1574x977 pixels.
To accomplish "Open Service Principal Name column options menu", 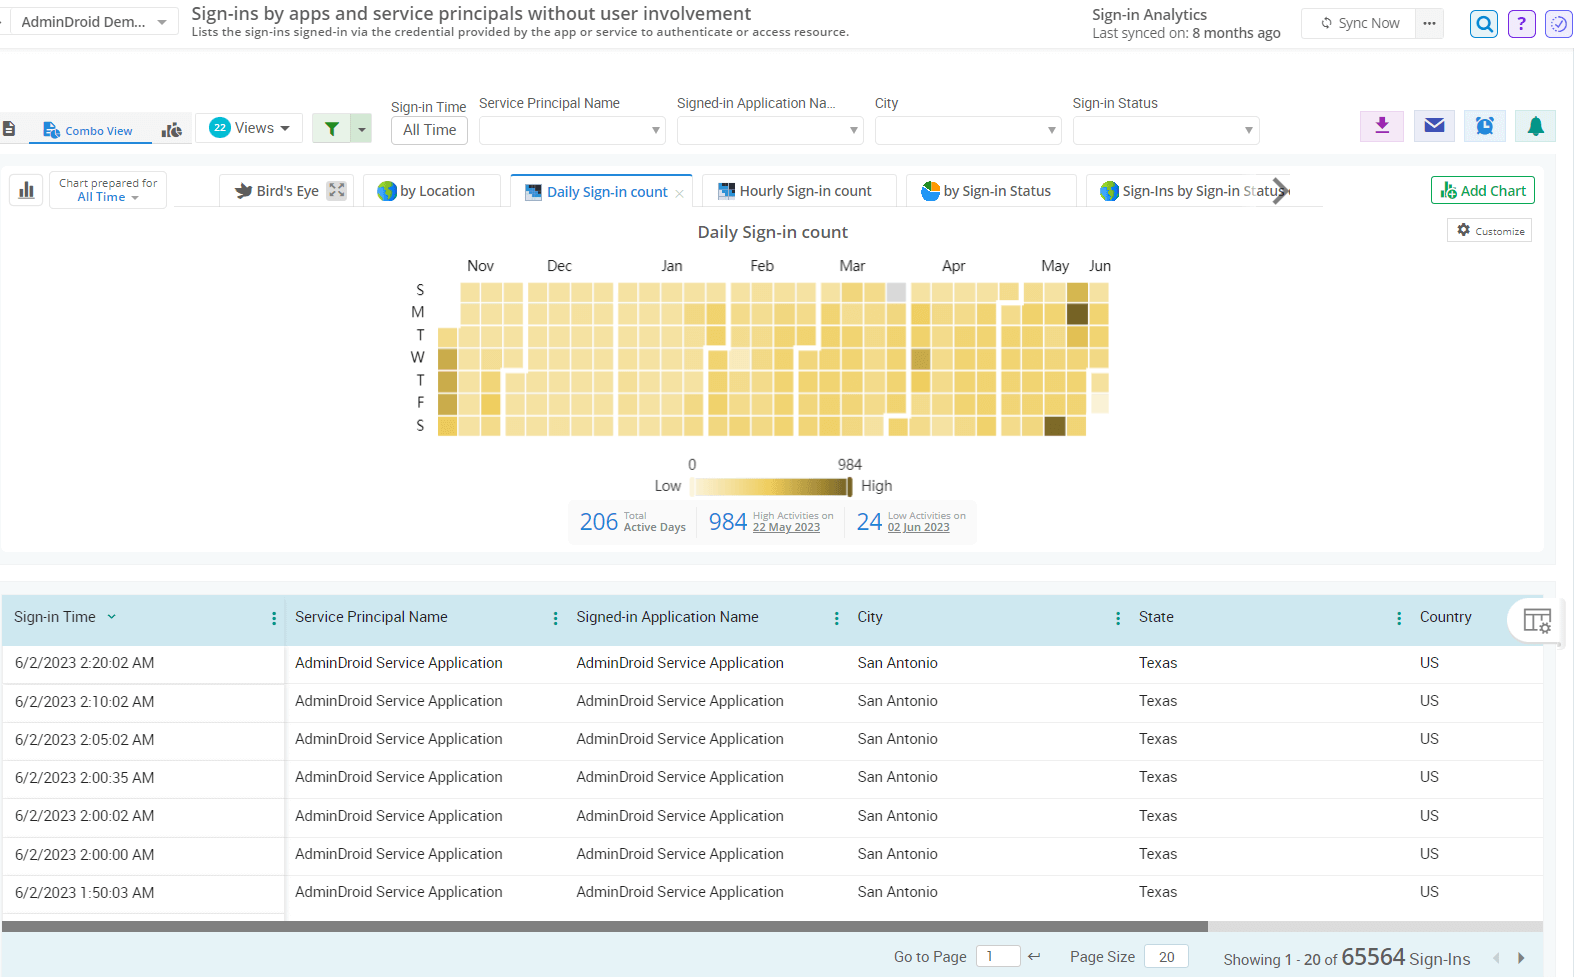I will tap(555, 618).
